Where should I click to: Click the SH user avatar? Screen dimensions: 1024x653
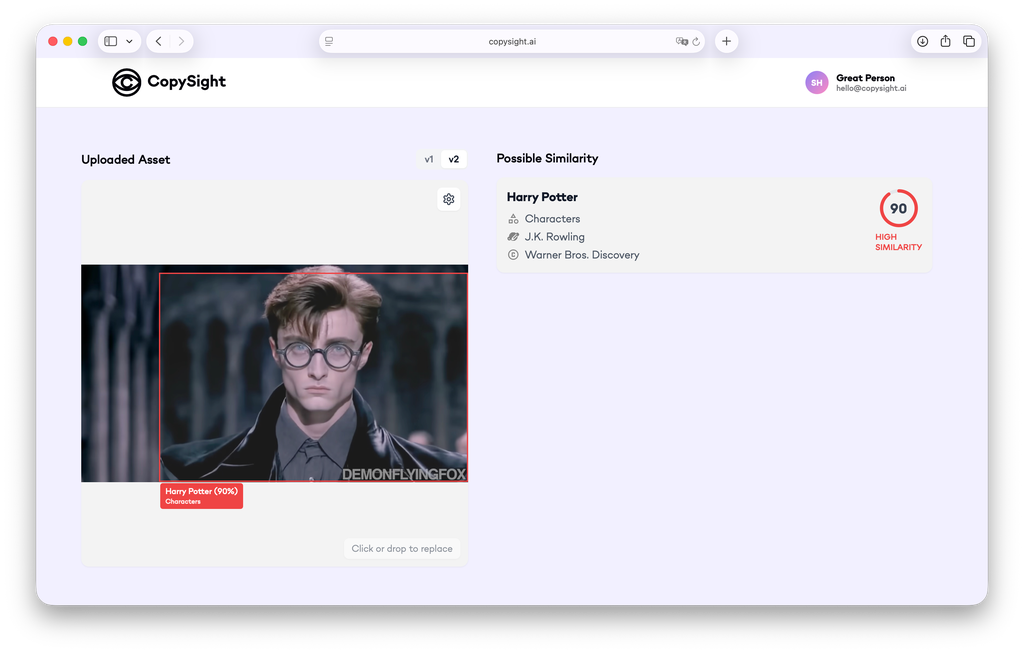816,83
